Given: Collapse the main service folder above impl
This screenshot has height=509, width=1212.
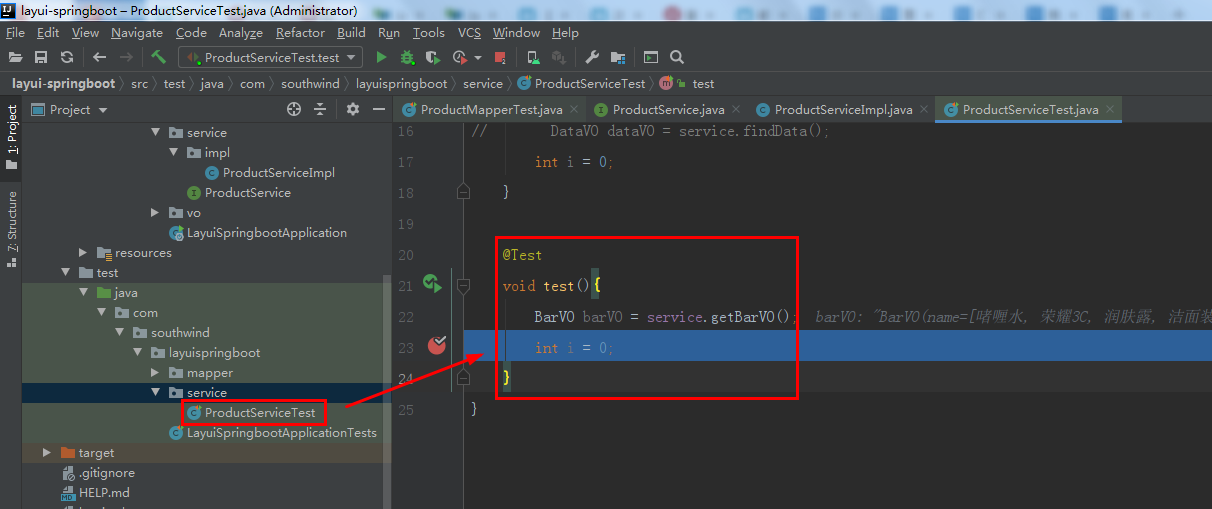Looking at the screenshot, I should pyautogui.click(x=155, y=132).
